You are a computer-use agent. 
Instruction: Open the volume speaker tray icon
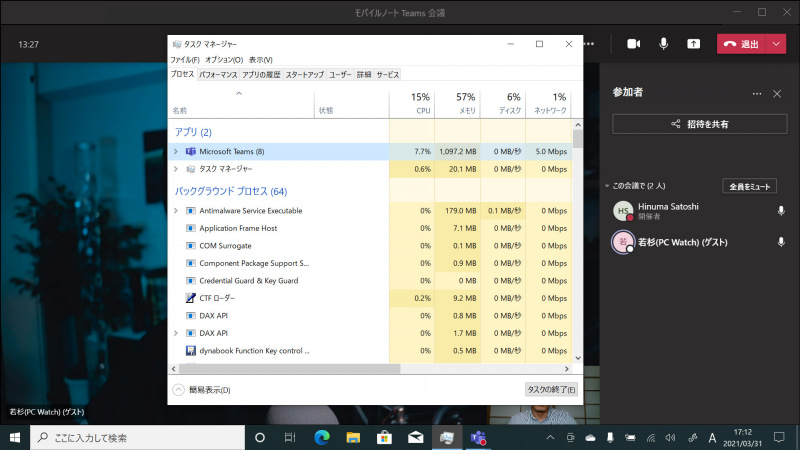coord(670,437)
